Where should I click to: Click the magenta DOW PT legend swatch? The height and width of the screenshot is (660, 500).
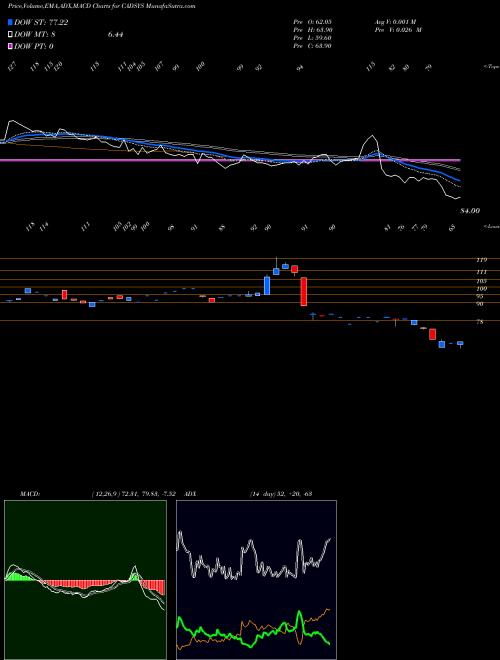(x=10, y=46)
